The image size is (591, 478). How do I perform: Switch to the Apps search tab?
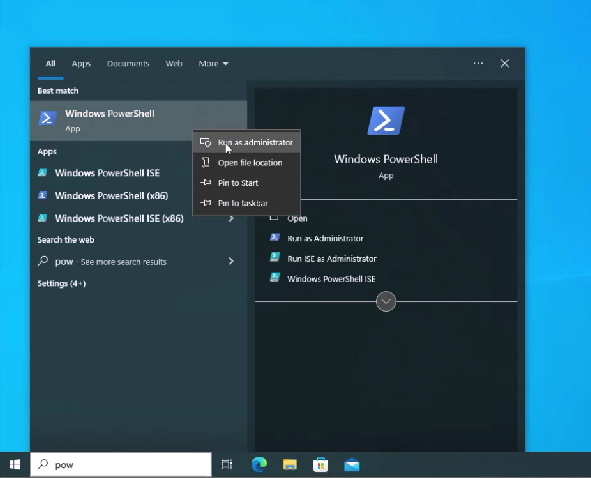click(x=81, y=64)
